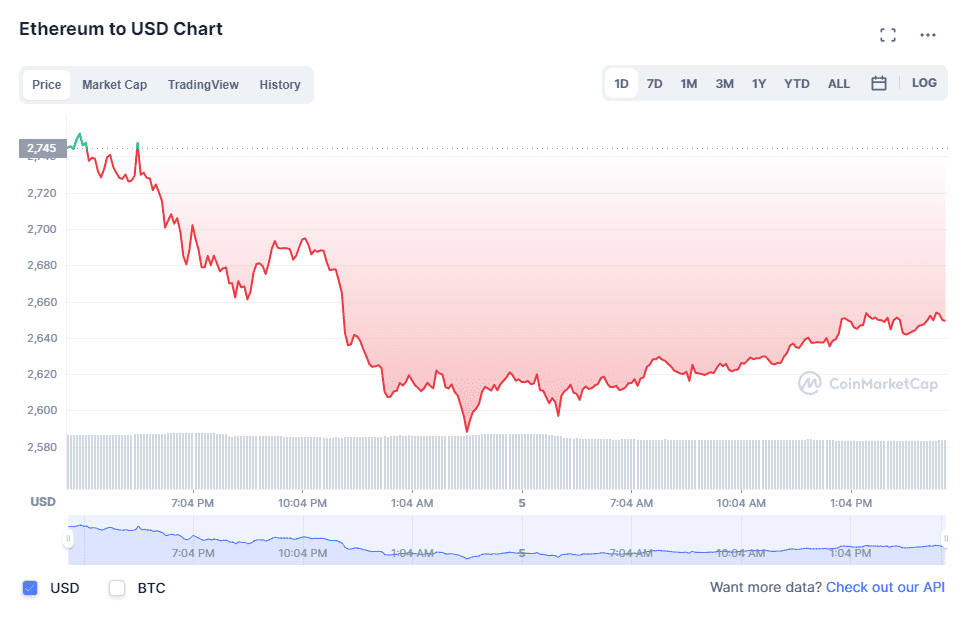Switch to the Market Cap tab

(114, 84)
